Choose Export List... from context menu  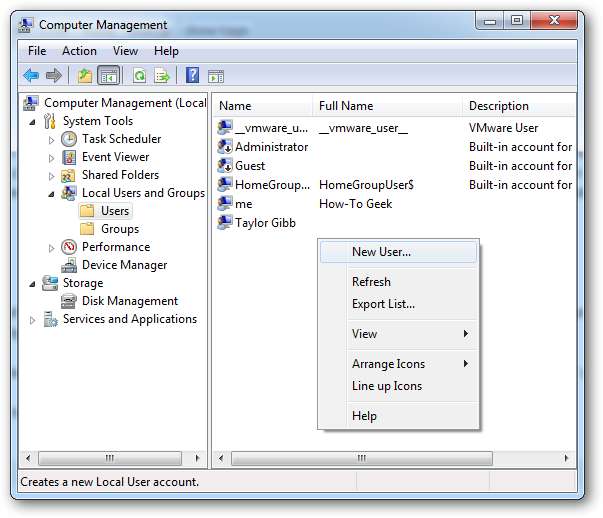398,304
